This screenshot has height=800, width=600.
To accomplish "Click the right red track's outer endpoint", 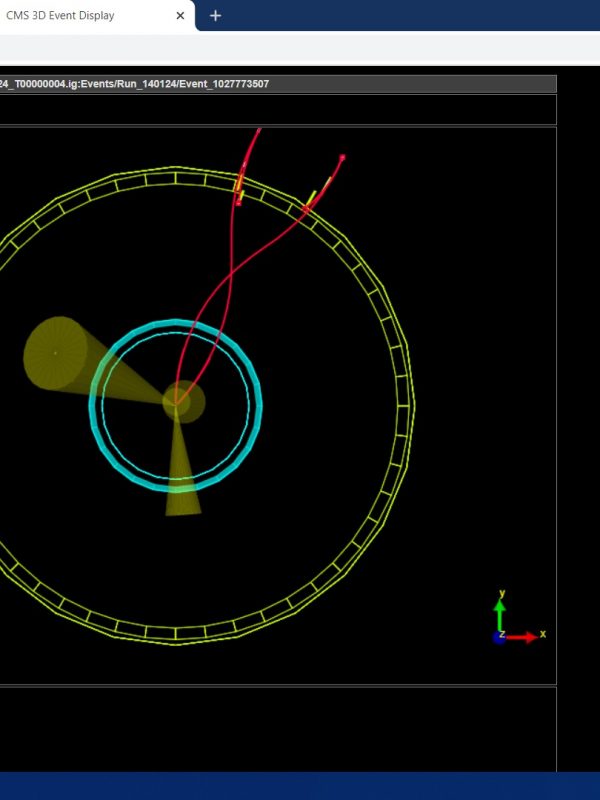I will point(342,157).
